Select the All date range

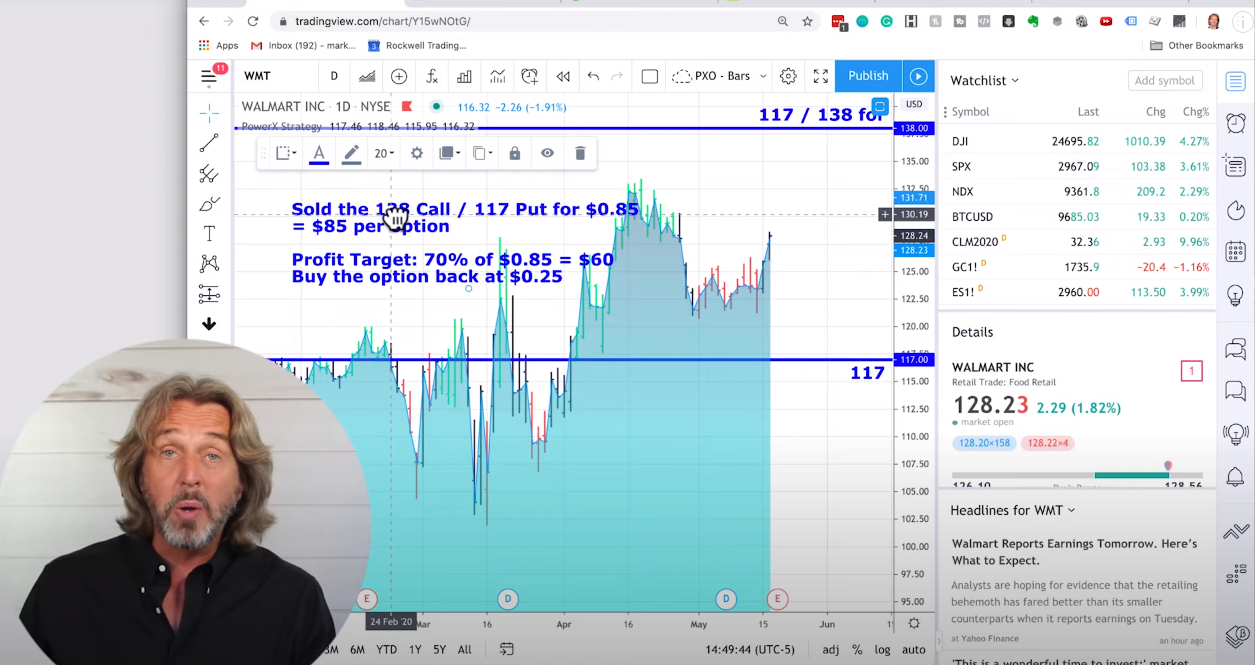tap(464, 649)
